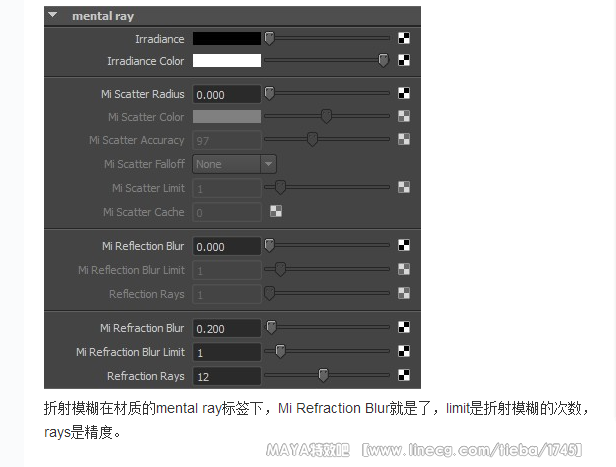
Task: Click the Reflection Rays slider handle
Action: point(270,293)
